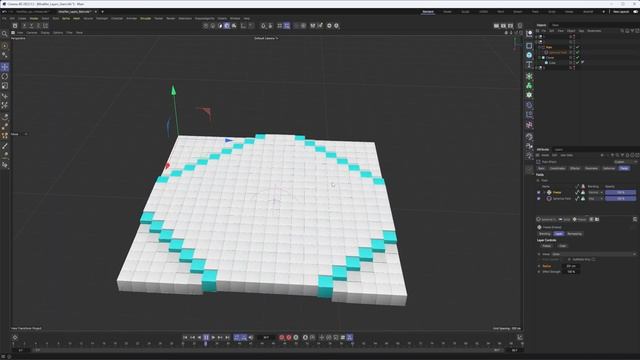The height and width of the screenshot is (360, 640).
Task: Switch to the Parameter tab
Action: 591,168
